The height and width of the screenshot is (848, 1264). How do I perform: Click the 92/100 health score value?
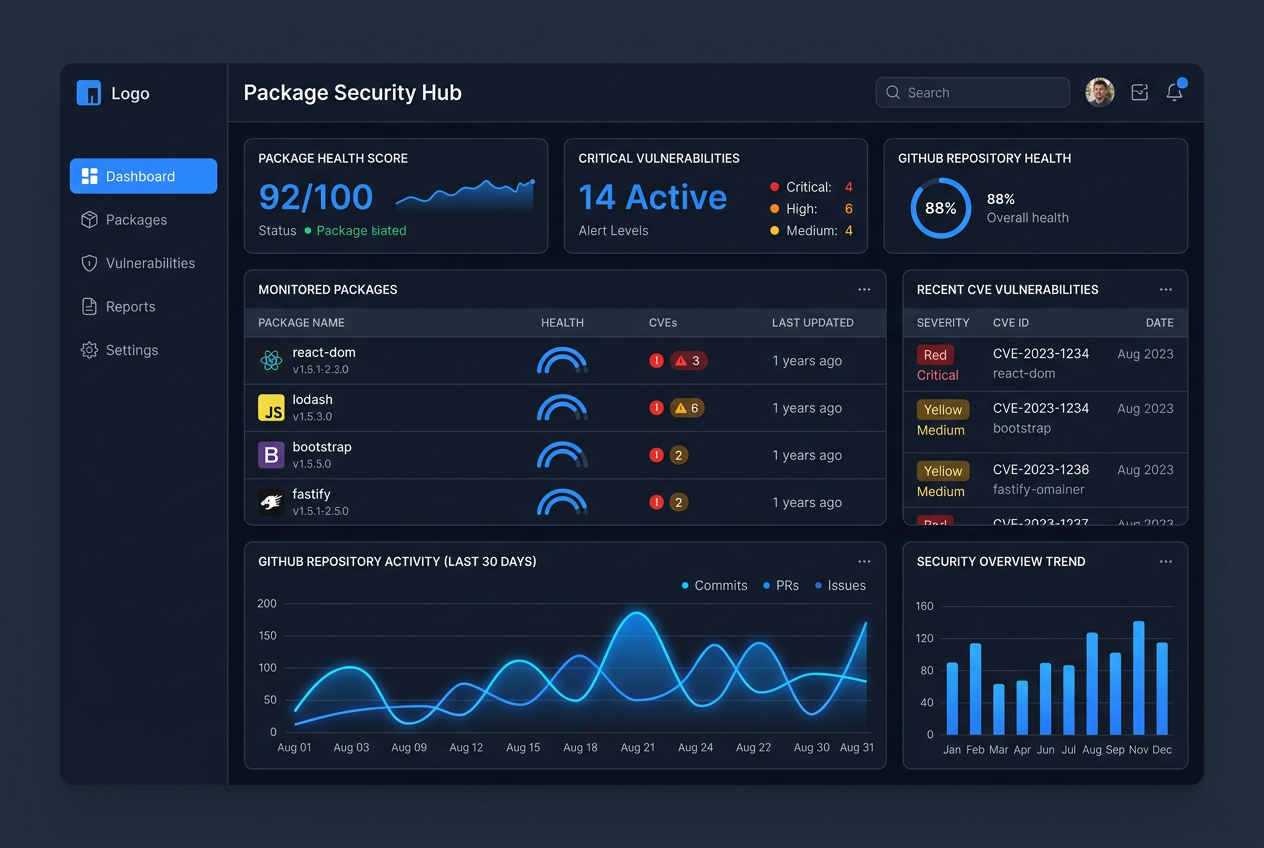pos(316,197)
